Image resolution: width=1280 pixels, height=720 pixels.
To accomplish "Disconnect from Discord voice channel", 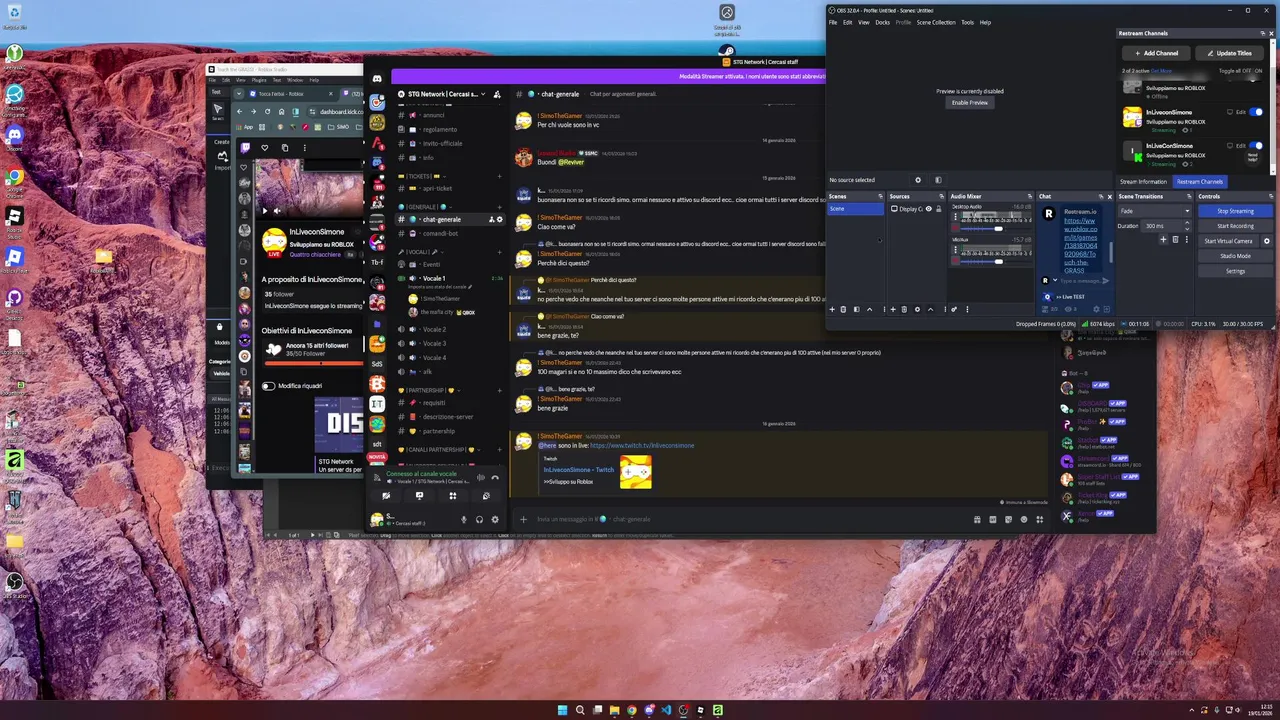I will pyautogui.click(x=495, y=478).
